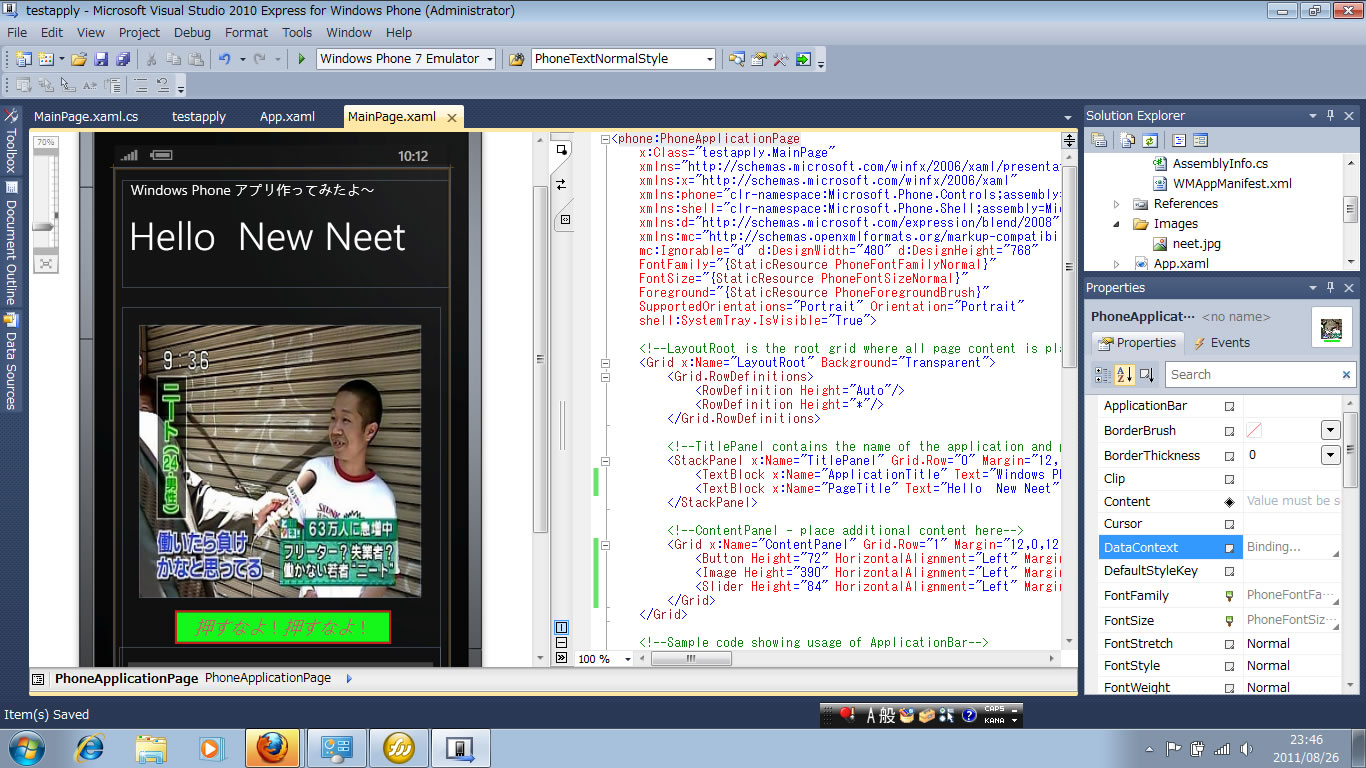
Task: Click the Open File folder icon
Action: tap(78, 59)
